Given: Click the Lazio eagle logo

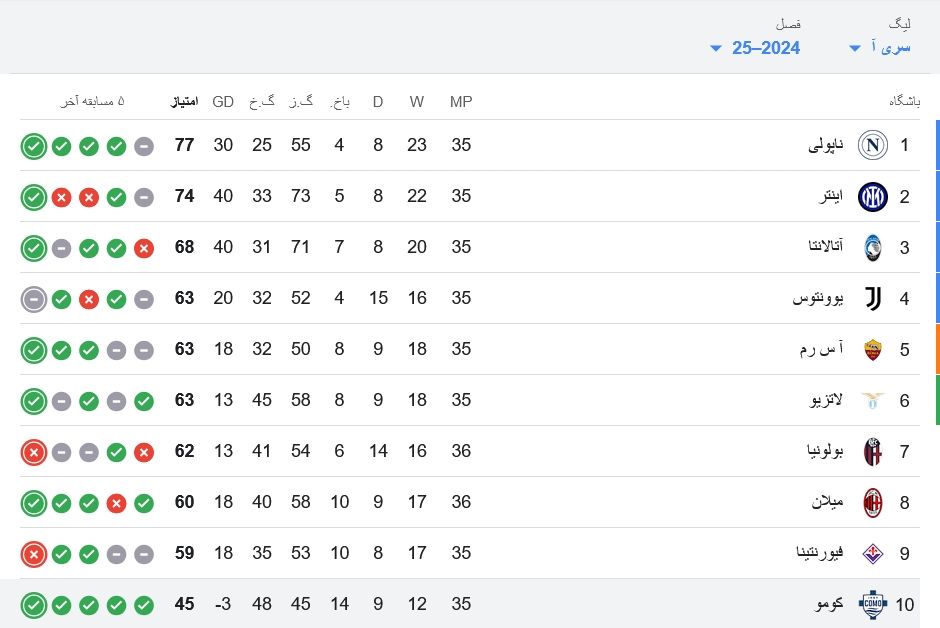Looking at the screenshot, I should (872, 400).
